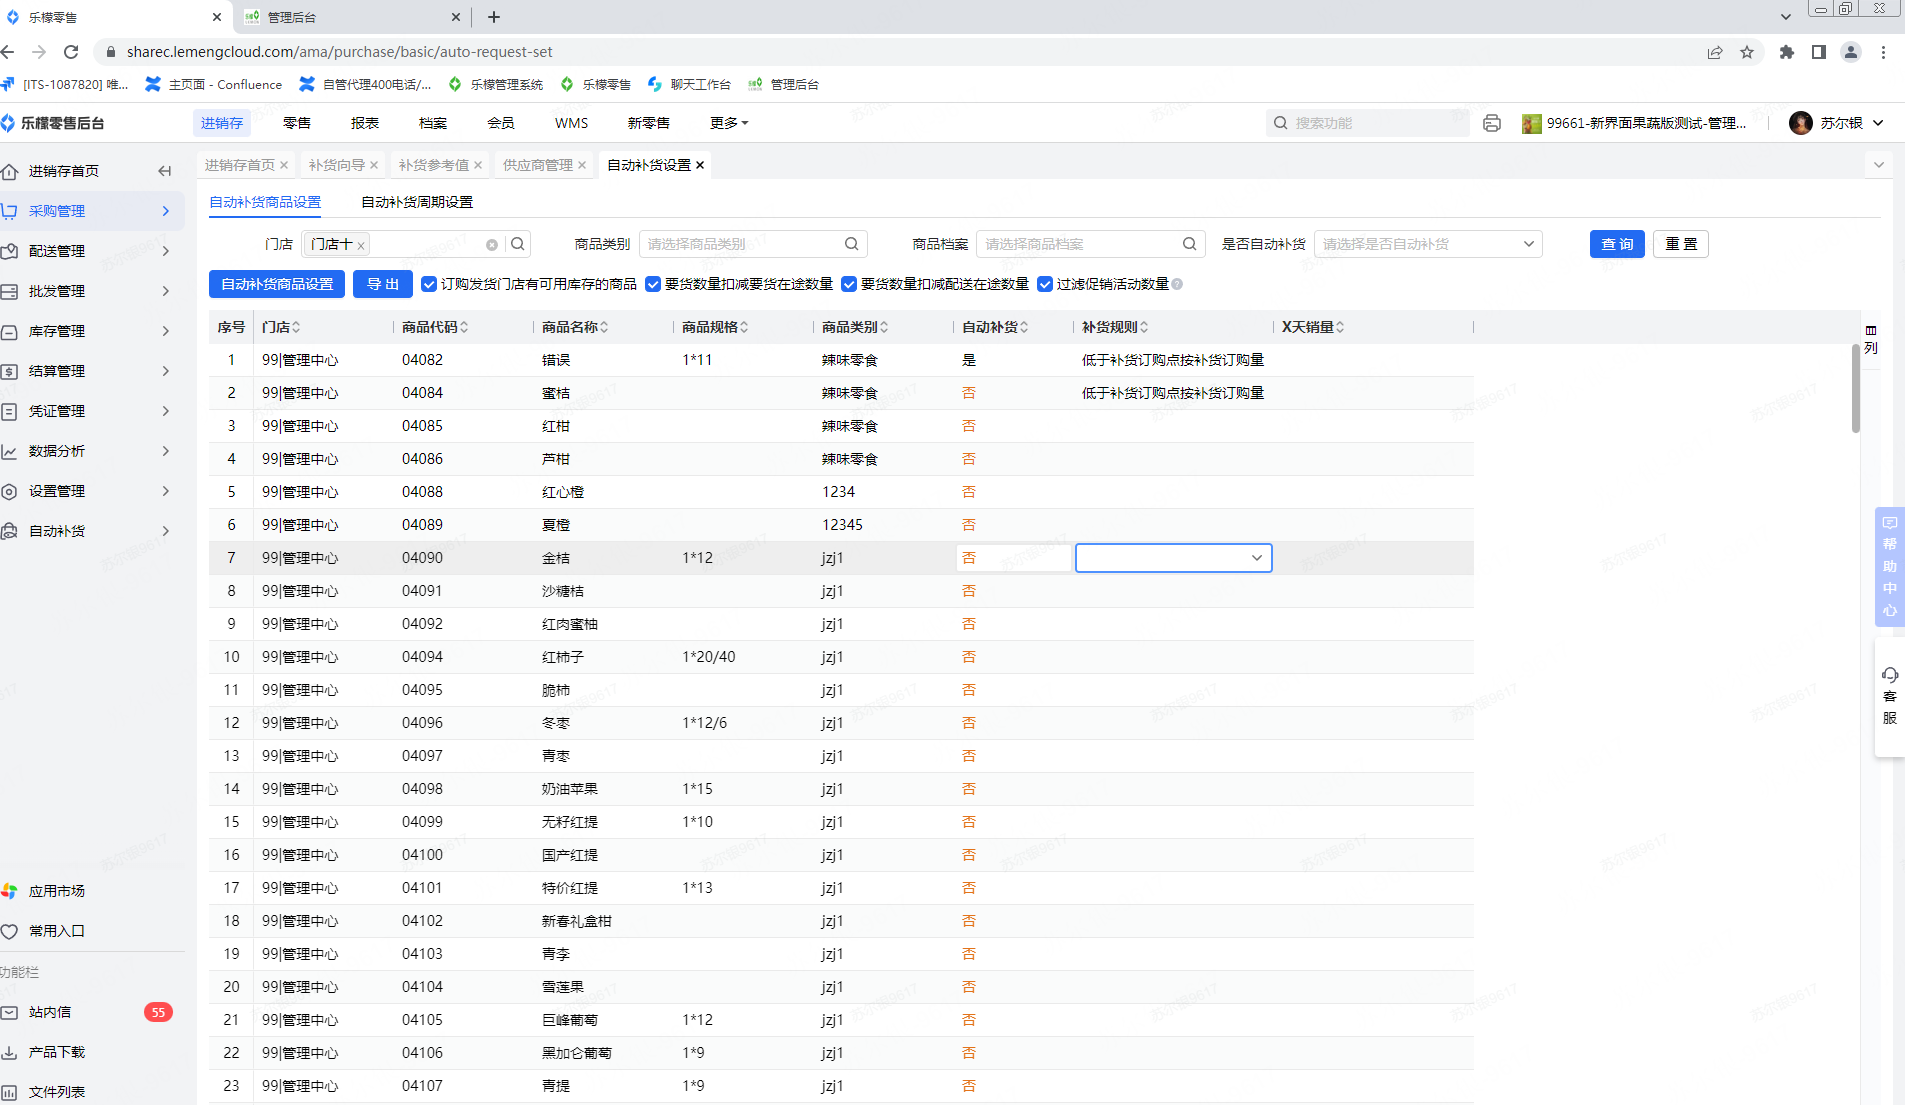Viewport: 1905px width, 1105px height.
Task: Toggle 要货数量扣减要货在途数量 checkbox
Action: pos(653,285)
